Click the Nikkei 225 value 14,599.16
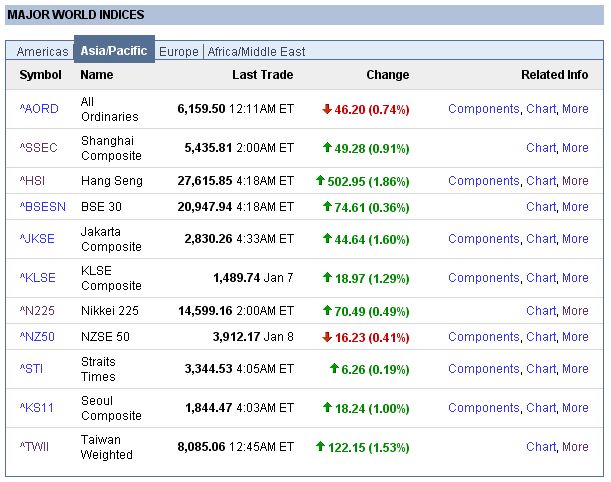Image resolution: width=611 pixels, height=482 pixels. click(205, 311)
